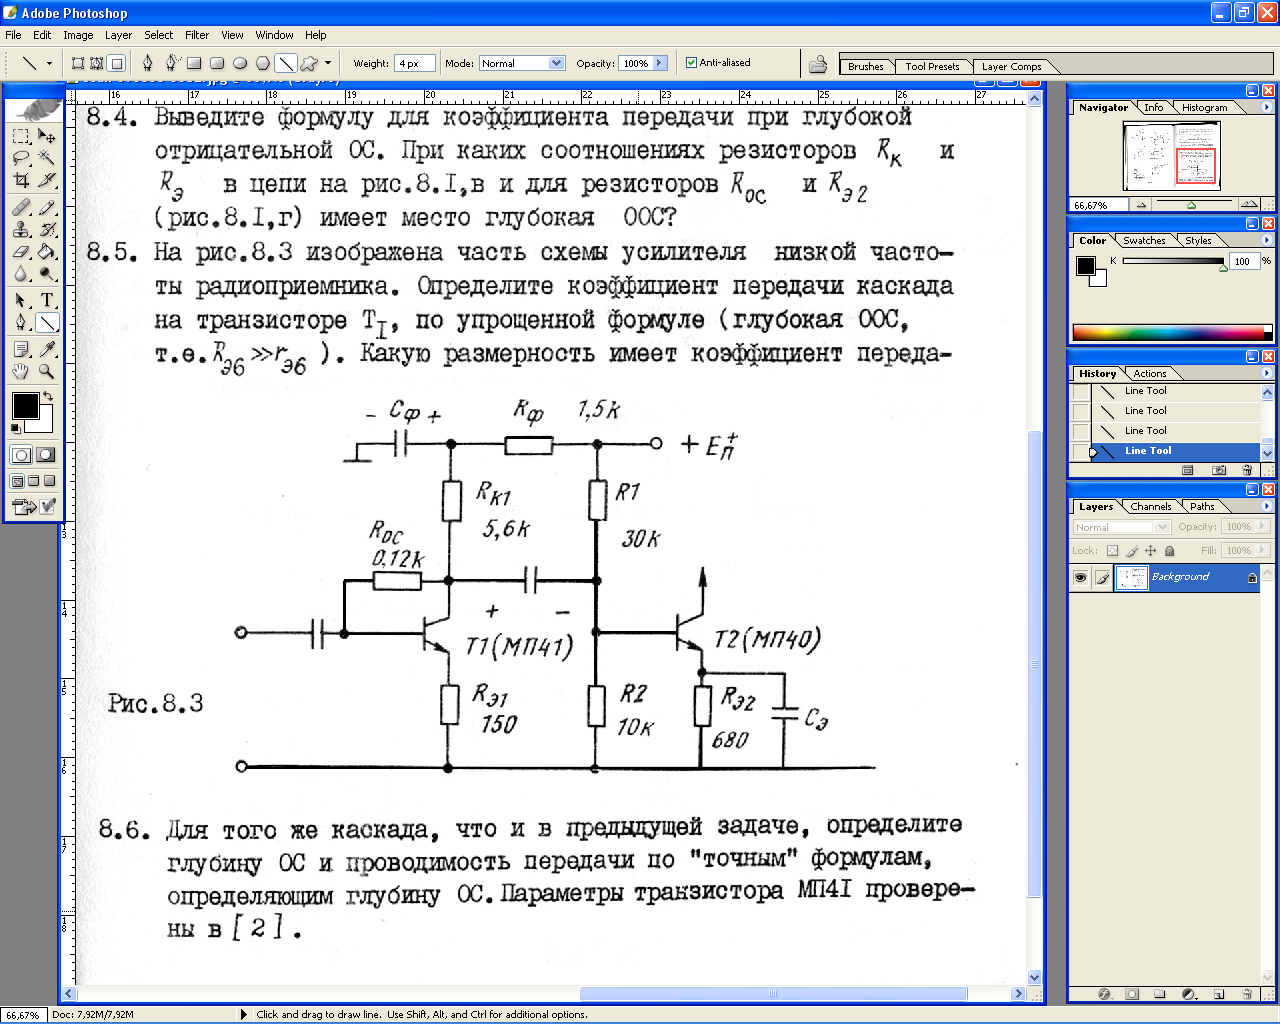1280x1024 pixels.
Task: Switch to the Swatches tab
Action: point(1144,240)
